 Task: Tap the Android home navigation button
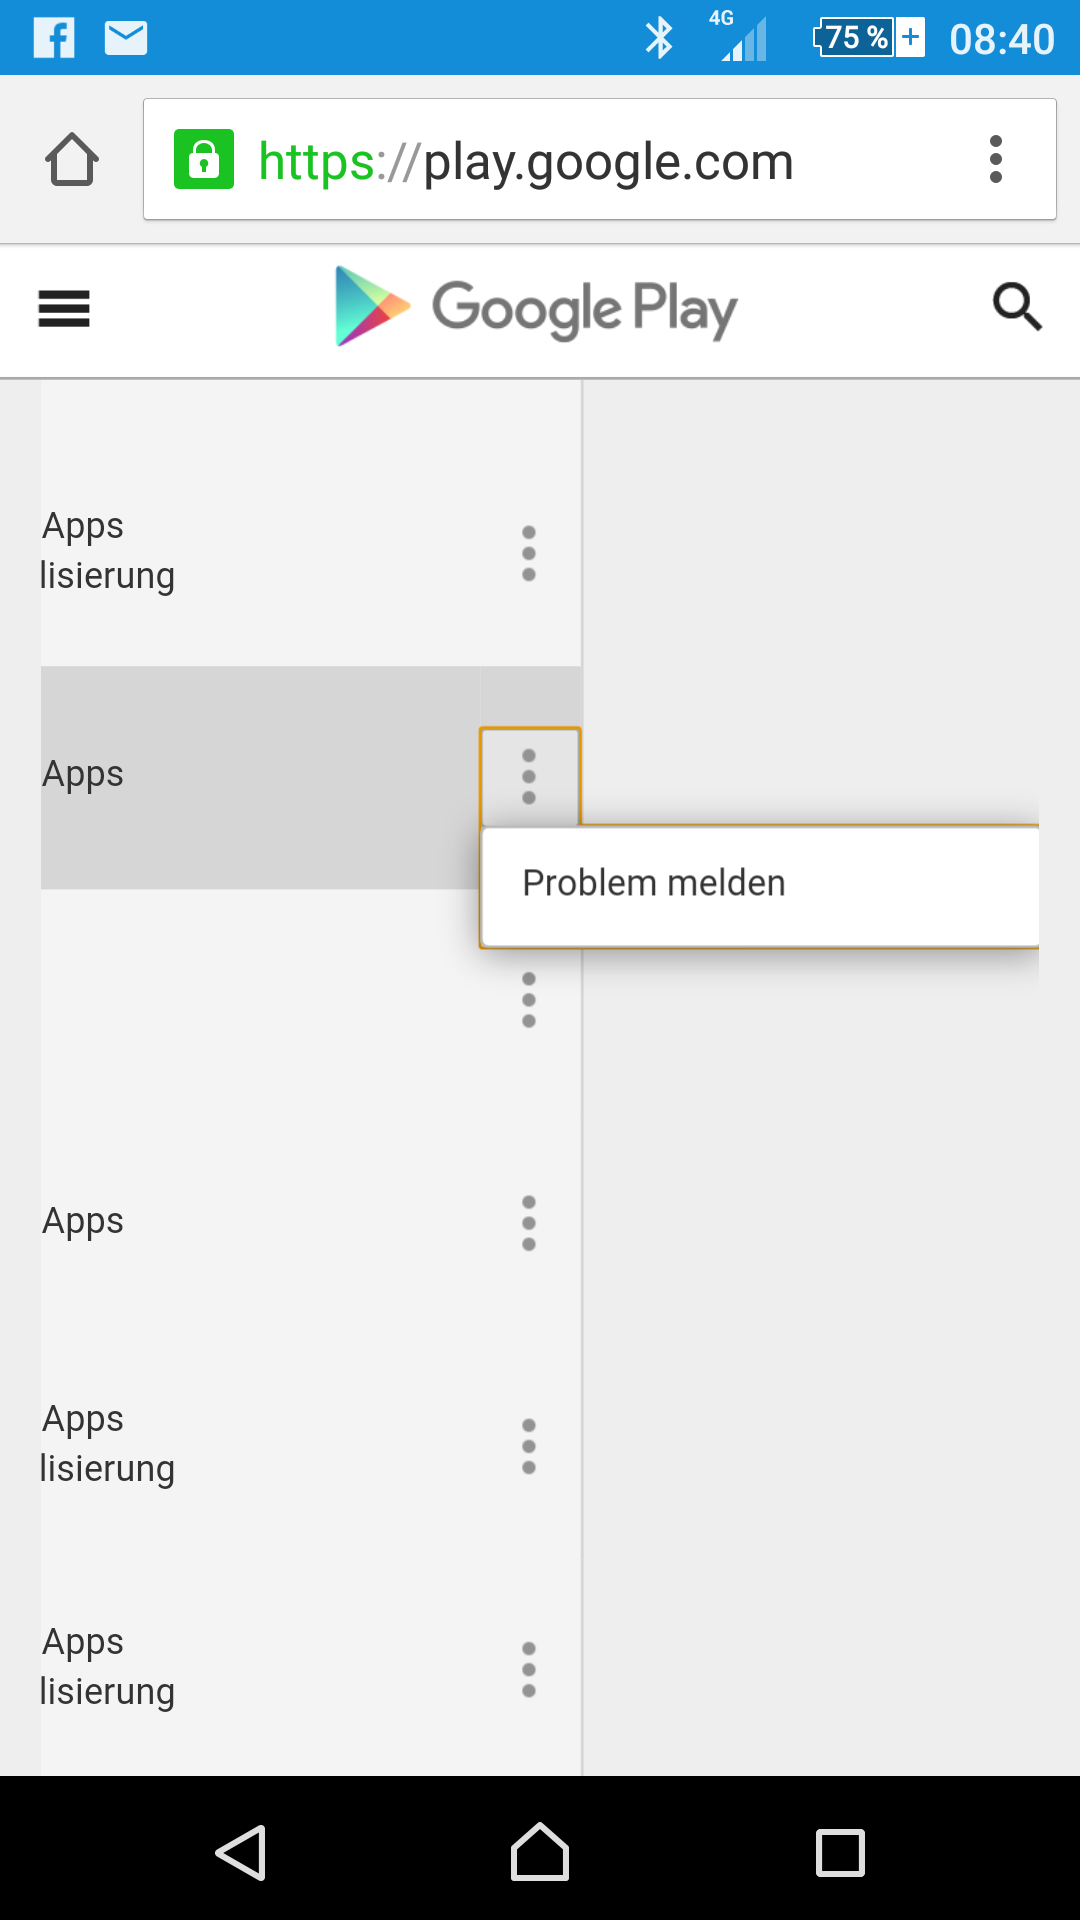tap(540, 1851)
